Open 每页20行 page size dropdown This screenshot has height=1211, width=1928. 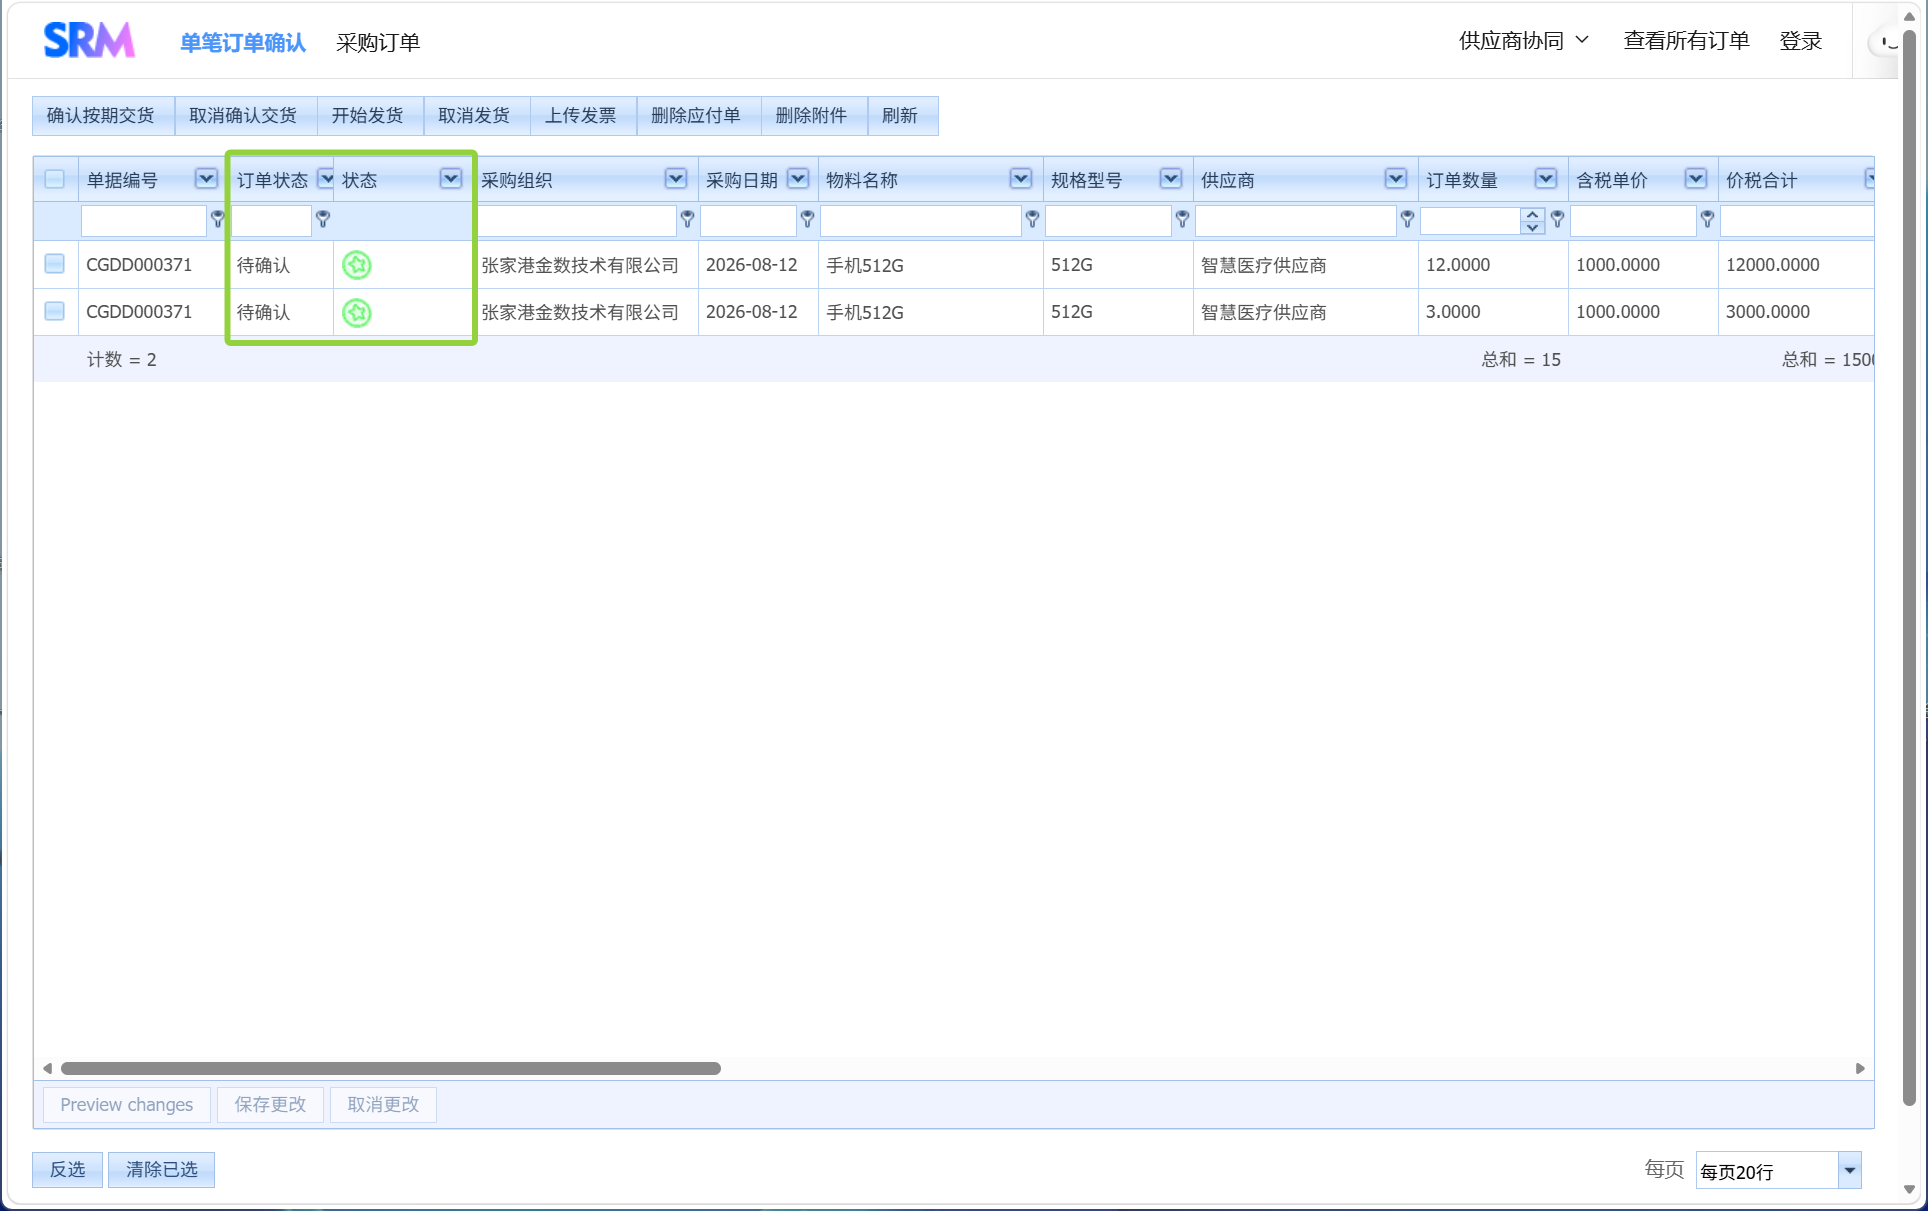click(1849, 1170)
